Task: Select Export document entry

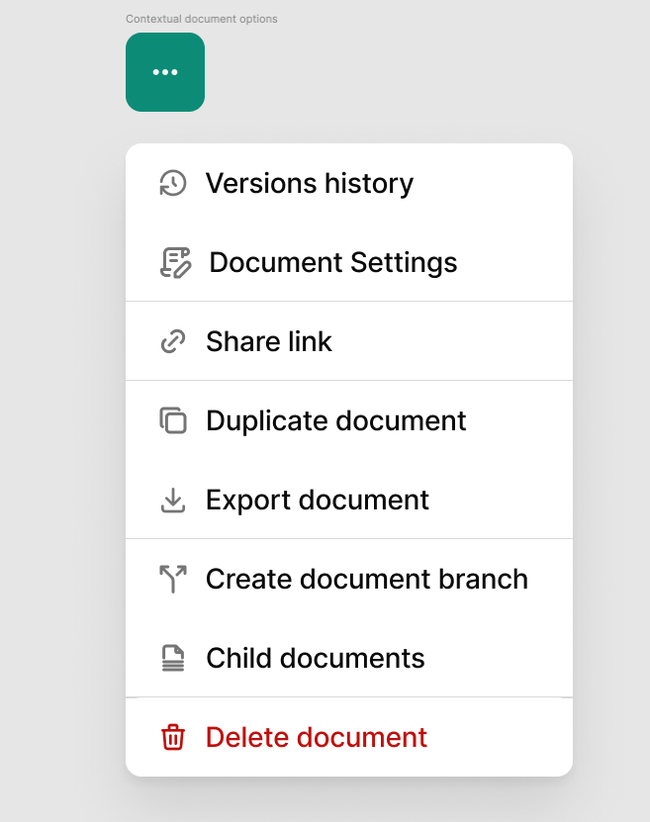Action: 317,500
